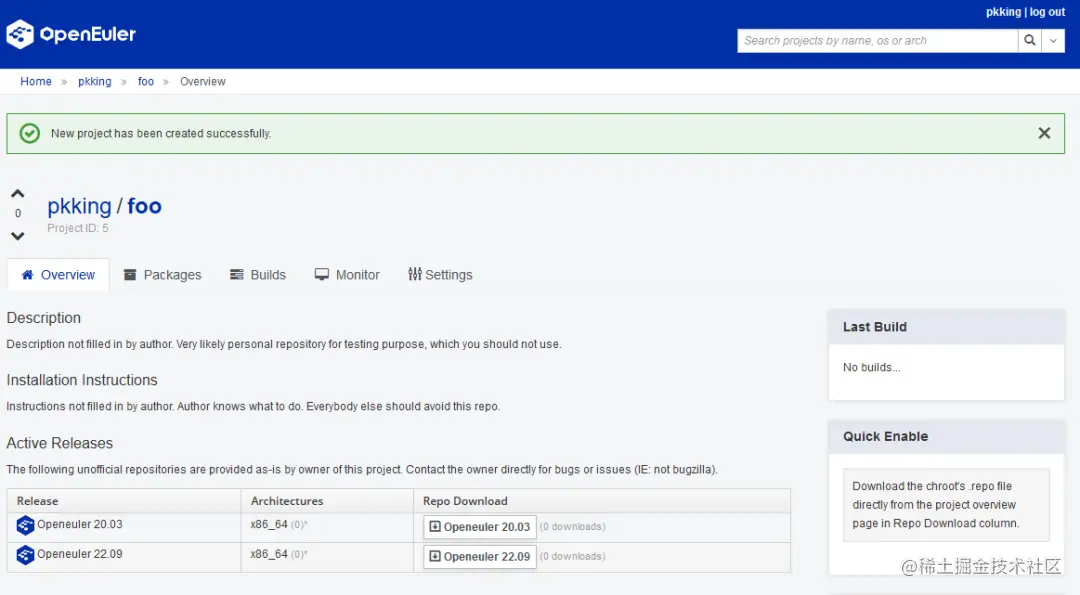Click the Active Releases heading

click(x=59, y=443)
